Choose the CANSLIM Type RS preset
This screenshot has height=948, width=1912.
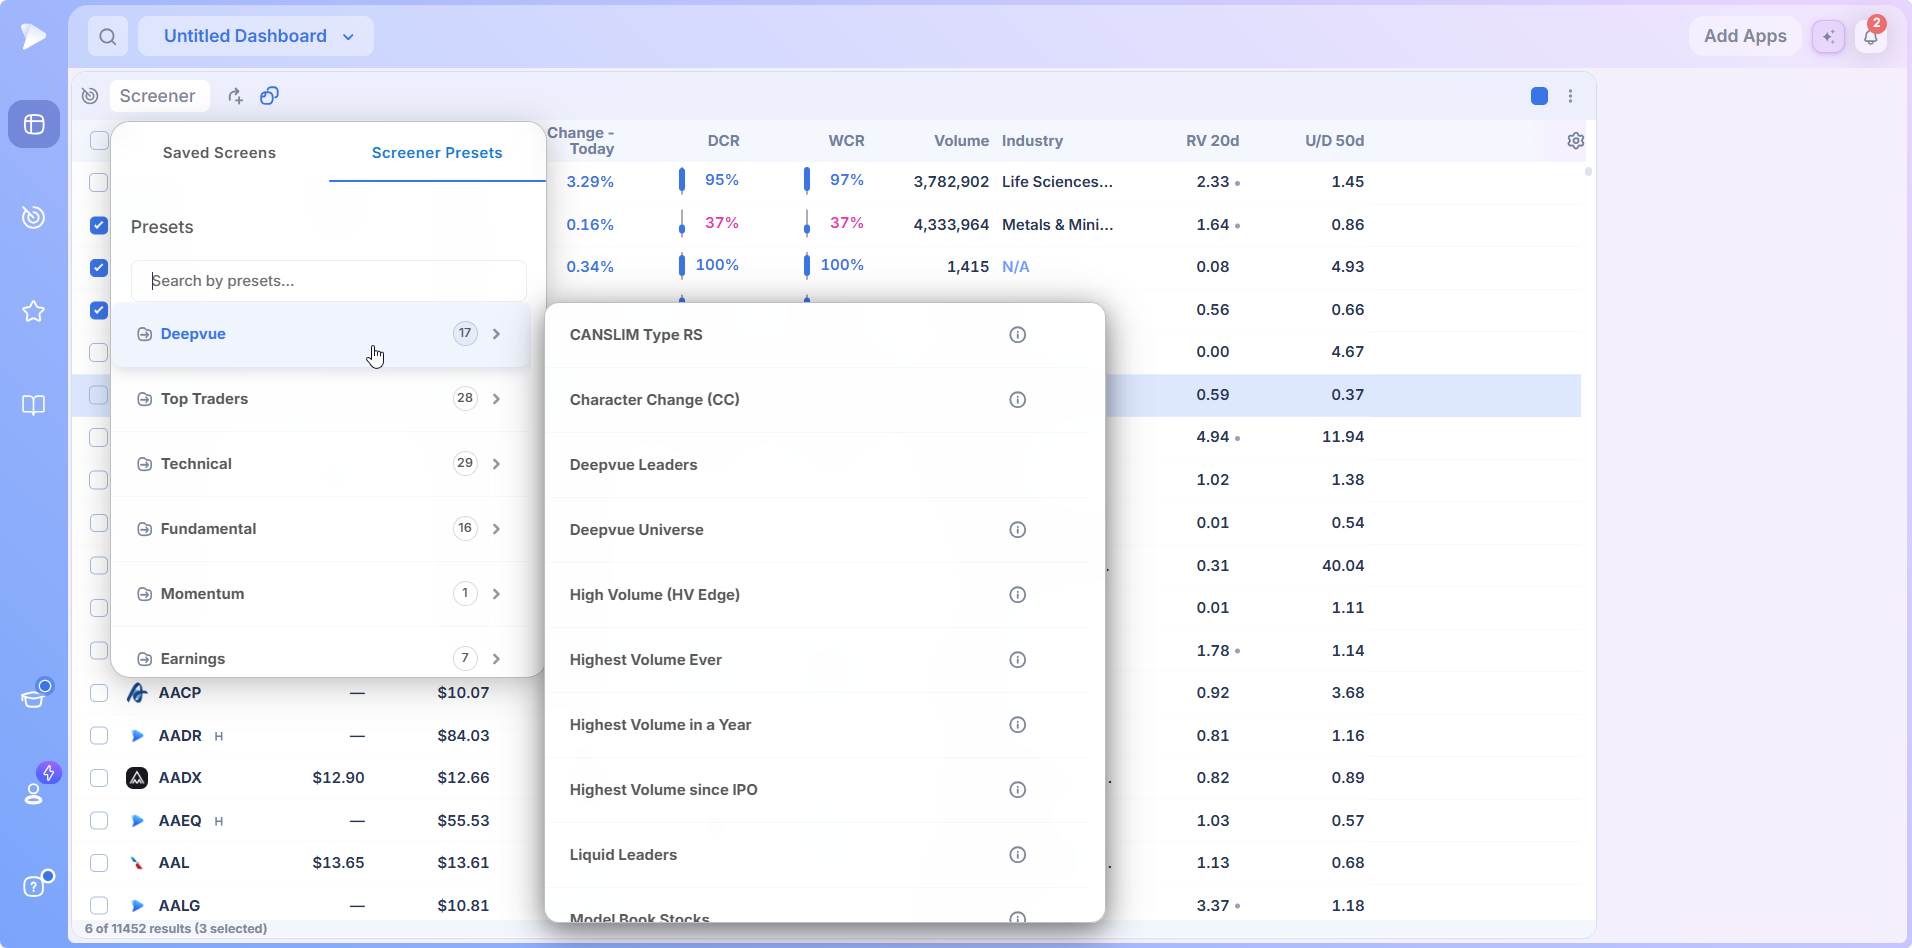point(636,335)
